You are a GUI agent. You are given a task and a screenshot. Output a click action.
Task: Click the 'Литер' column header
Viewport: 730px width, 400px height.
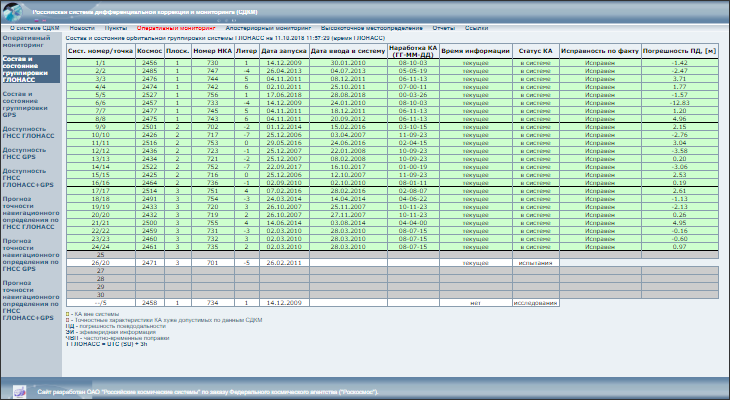click(x=247, y=51)
